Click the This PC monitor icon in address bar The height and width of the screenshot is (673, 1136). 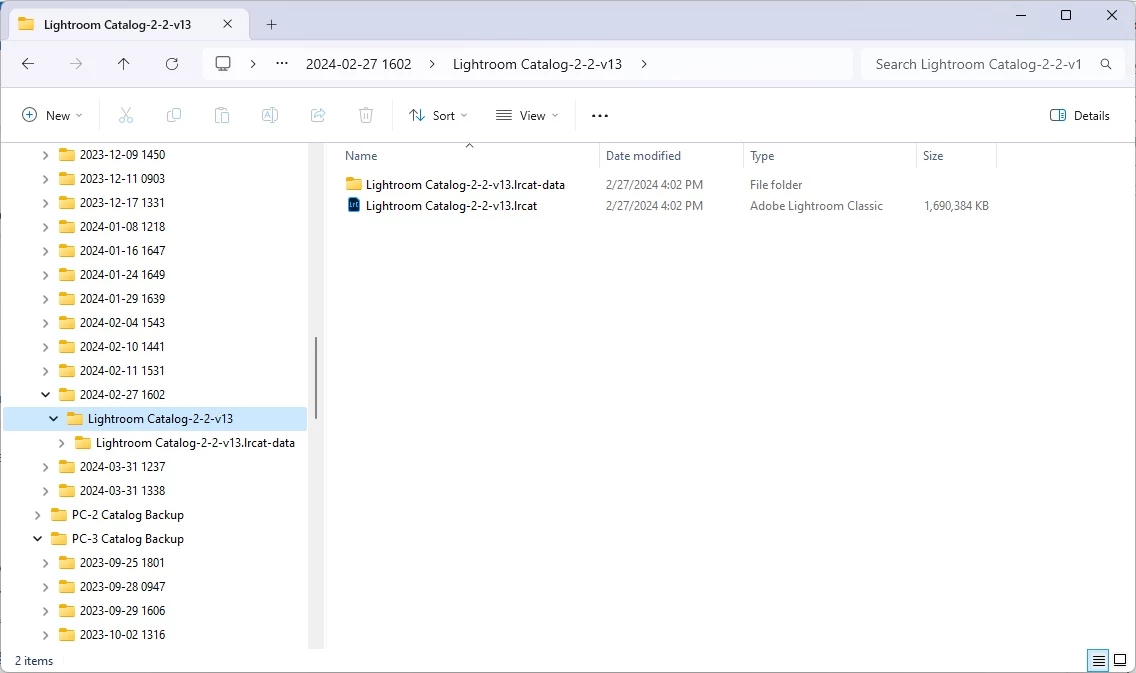click(223, 64)
